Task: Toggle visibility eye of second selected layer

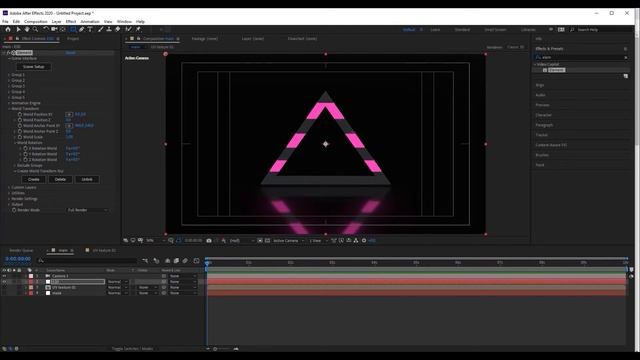Action: click(4, 282)
